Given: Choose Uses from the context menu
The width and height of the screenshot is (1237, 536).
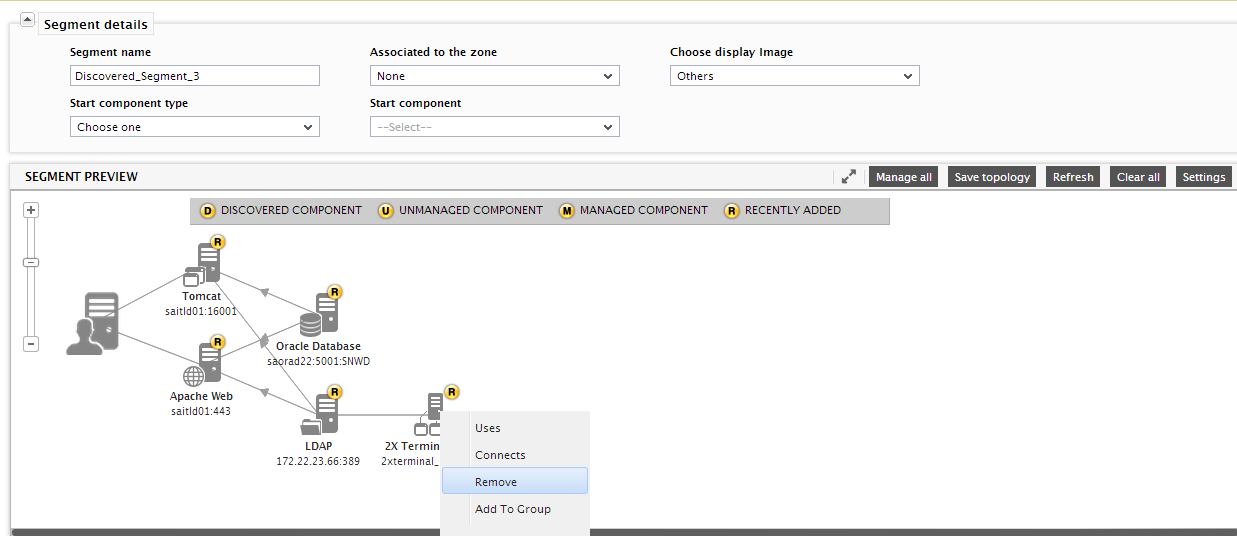Looking at the screenshot, I should click(515, 428).
